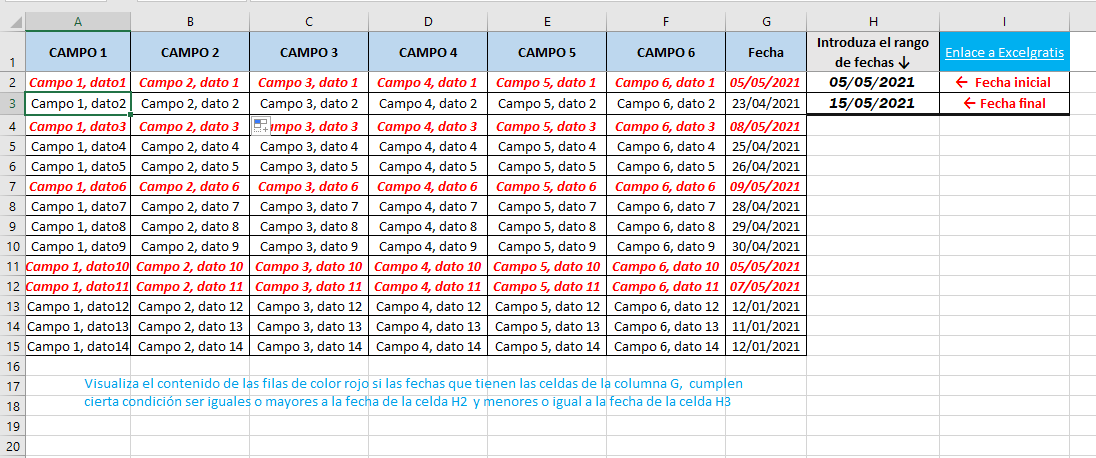The height and width of the screenshot is (458, 1096).
Task: Select column A header
Action: click(x=78, y=22)
